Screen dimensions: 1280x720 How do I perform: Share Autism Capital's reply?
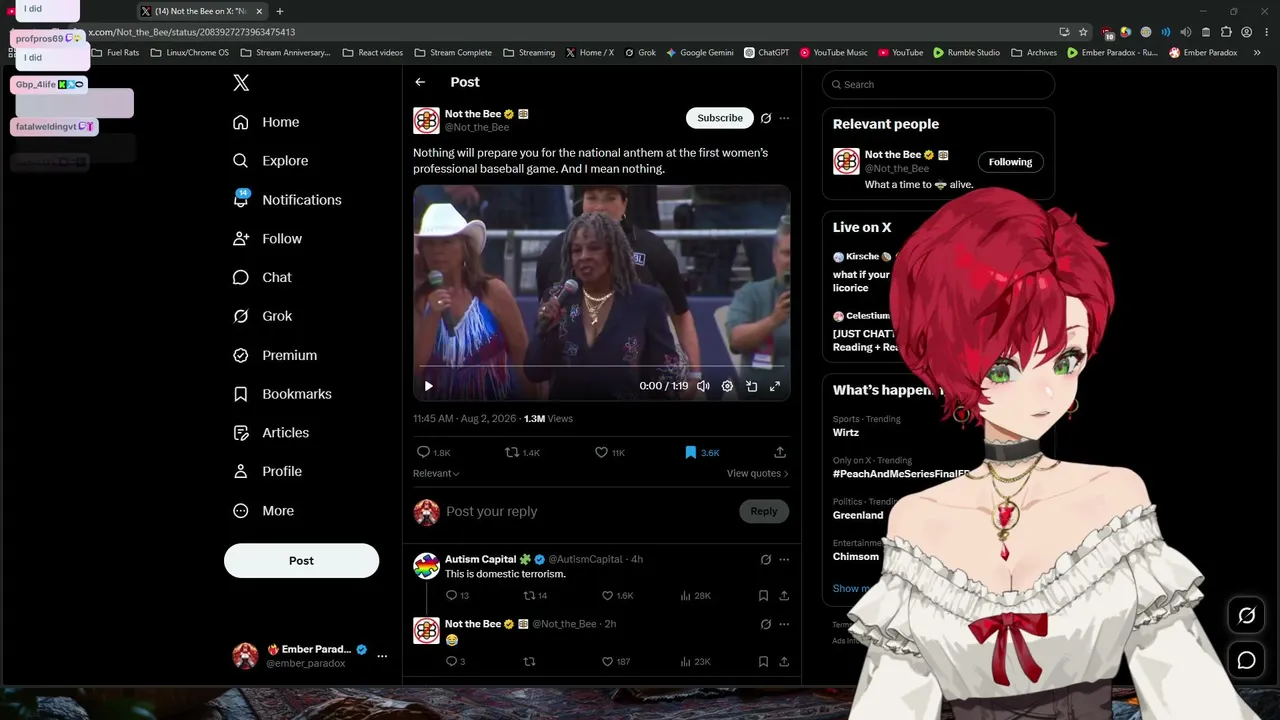coord(784,595)
